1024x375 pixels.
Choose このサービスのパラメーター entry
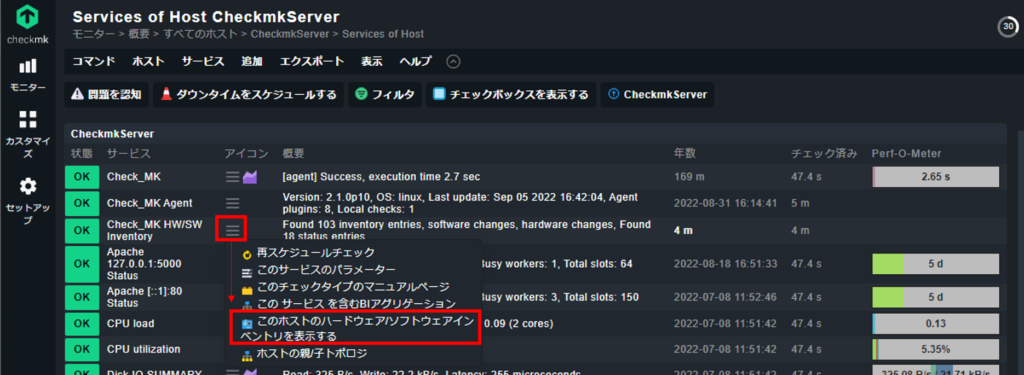326,270
